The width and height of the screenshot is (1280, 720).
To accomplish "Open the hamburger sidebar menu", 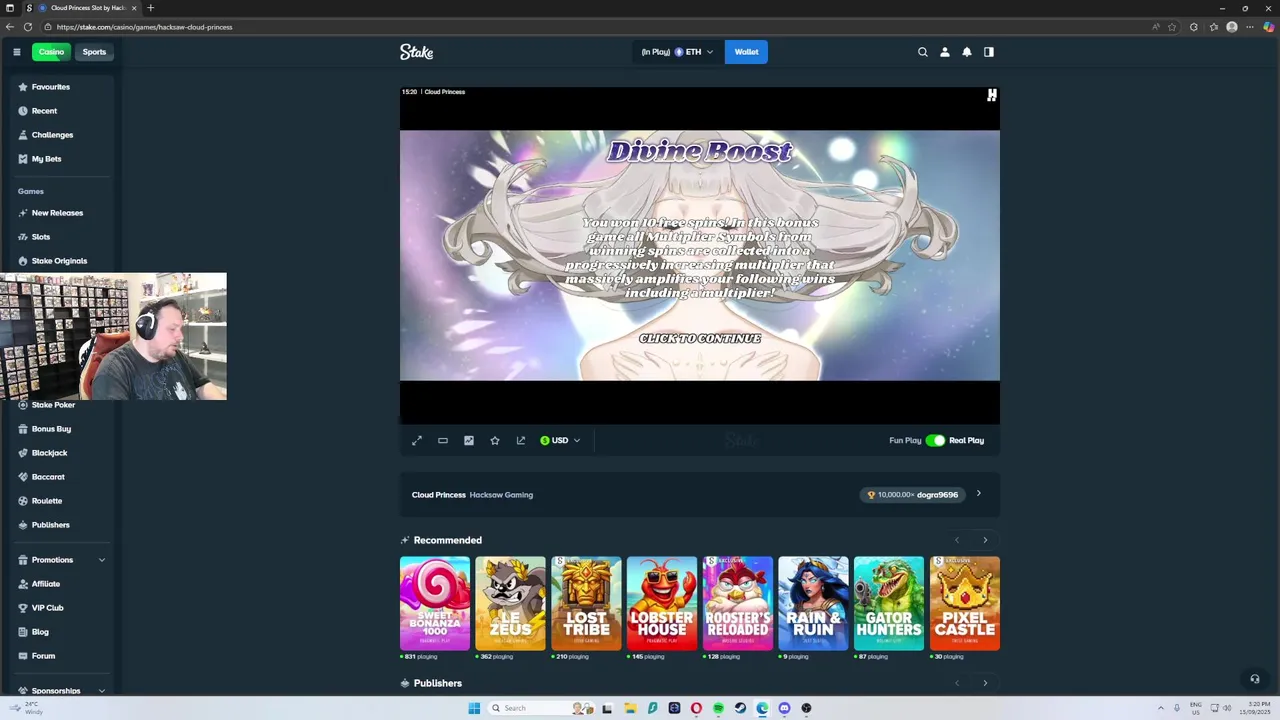I will coord(16,52).
